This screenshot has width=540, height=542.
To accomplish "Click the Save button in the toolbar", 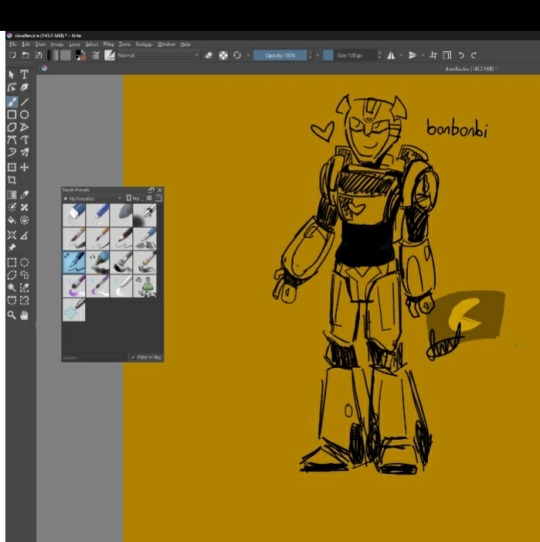I will 38,55.
